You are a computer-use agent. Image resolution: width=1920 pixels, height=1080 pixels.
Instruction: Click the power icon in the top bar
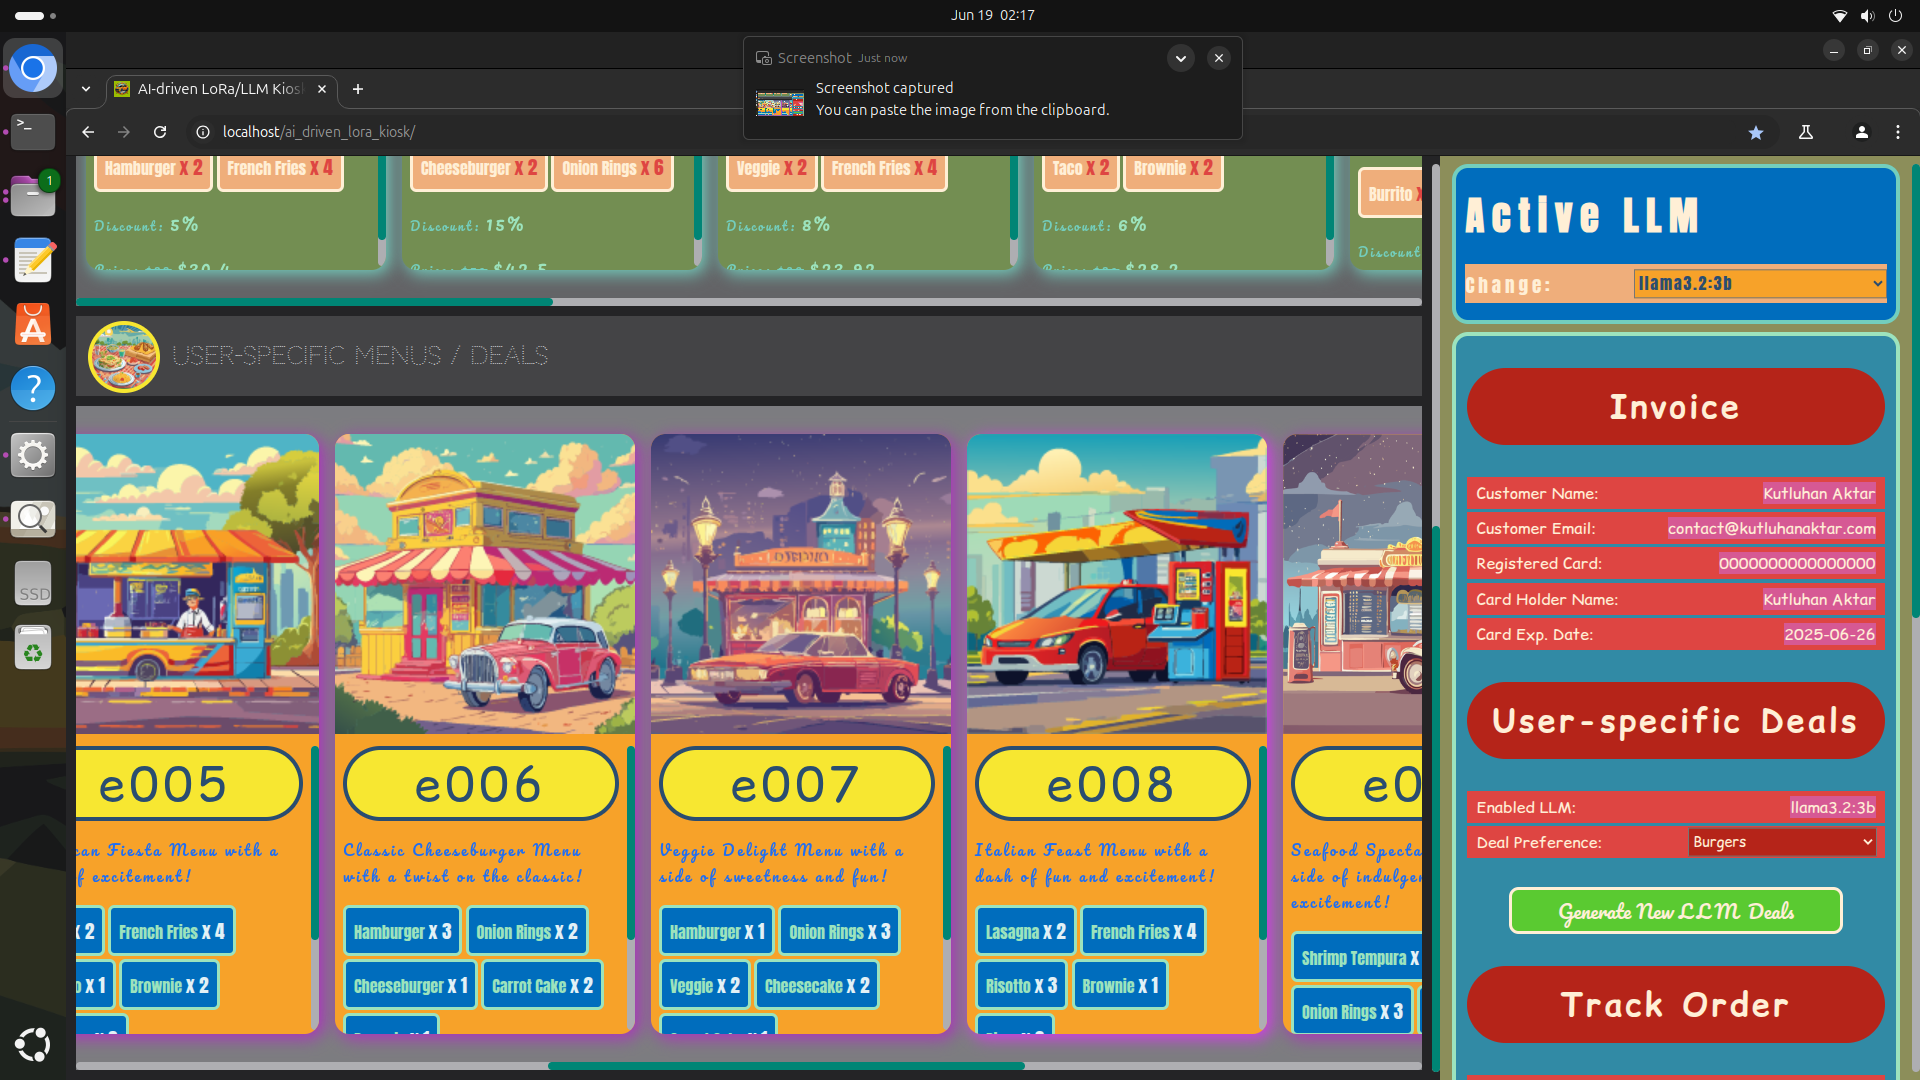pyautogui.click(x=1895, y=15)
